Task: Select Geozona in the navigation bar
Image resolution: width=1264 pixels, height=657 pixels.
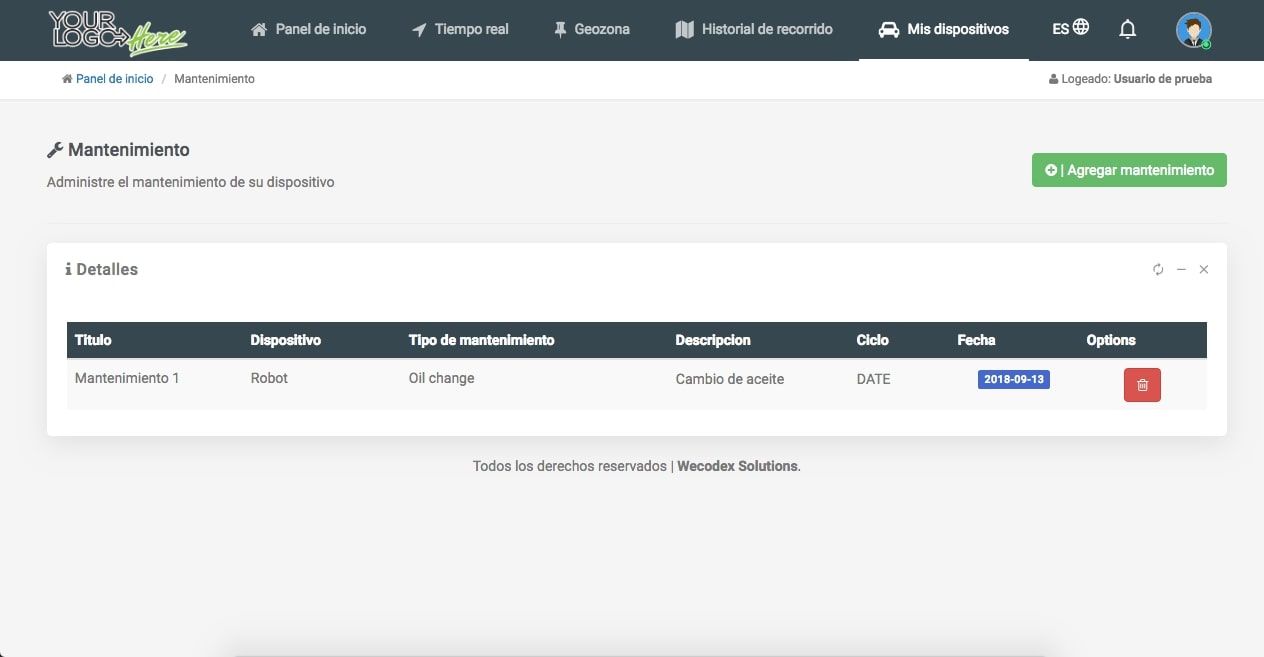Action: point(591,29)
